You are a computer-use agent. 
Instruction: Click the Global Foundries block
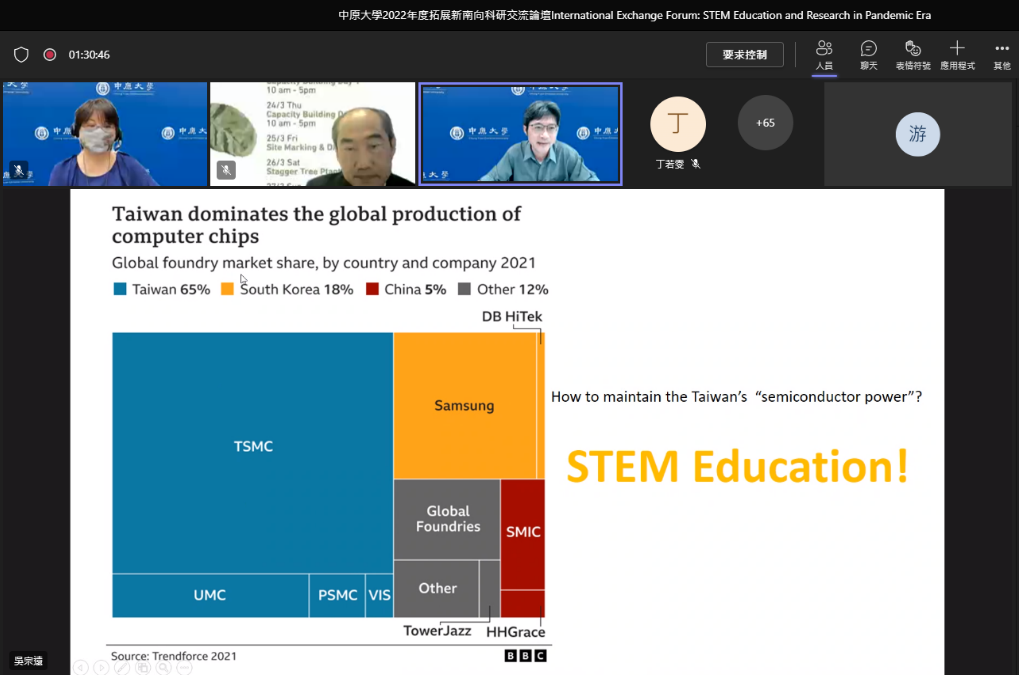447,519
